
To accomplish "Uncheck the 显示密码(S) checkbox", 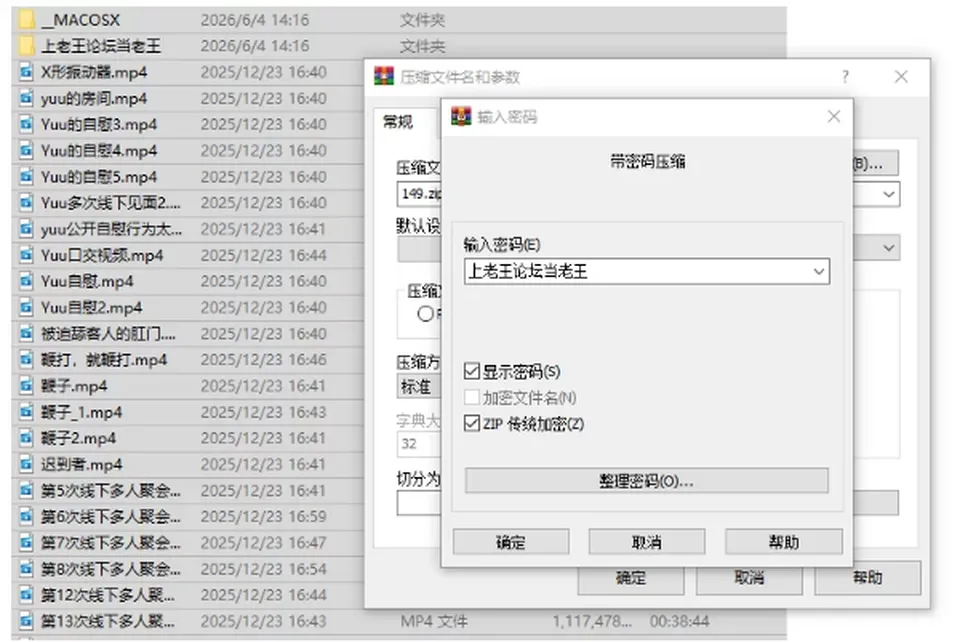I will (x=471, y=371).
